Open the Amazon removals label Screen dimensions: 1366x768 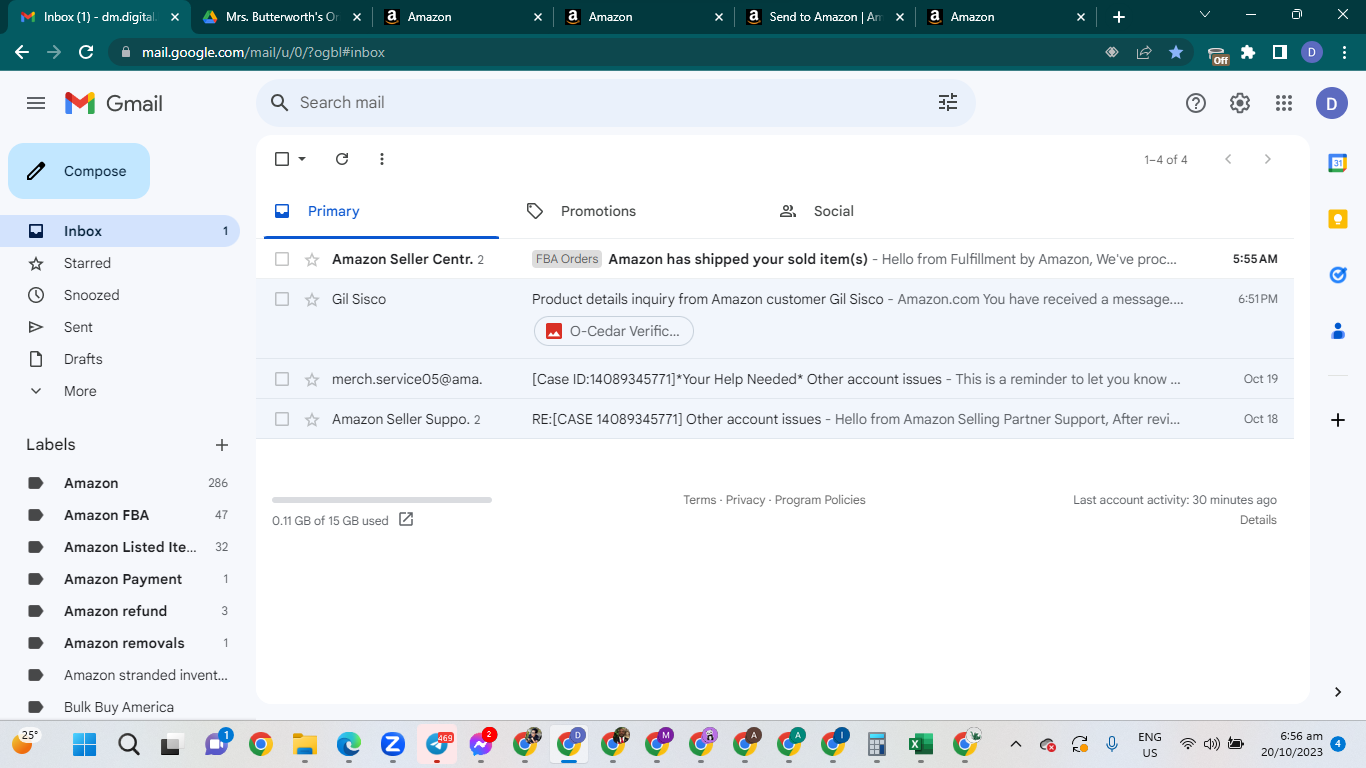(120, 643)
